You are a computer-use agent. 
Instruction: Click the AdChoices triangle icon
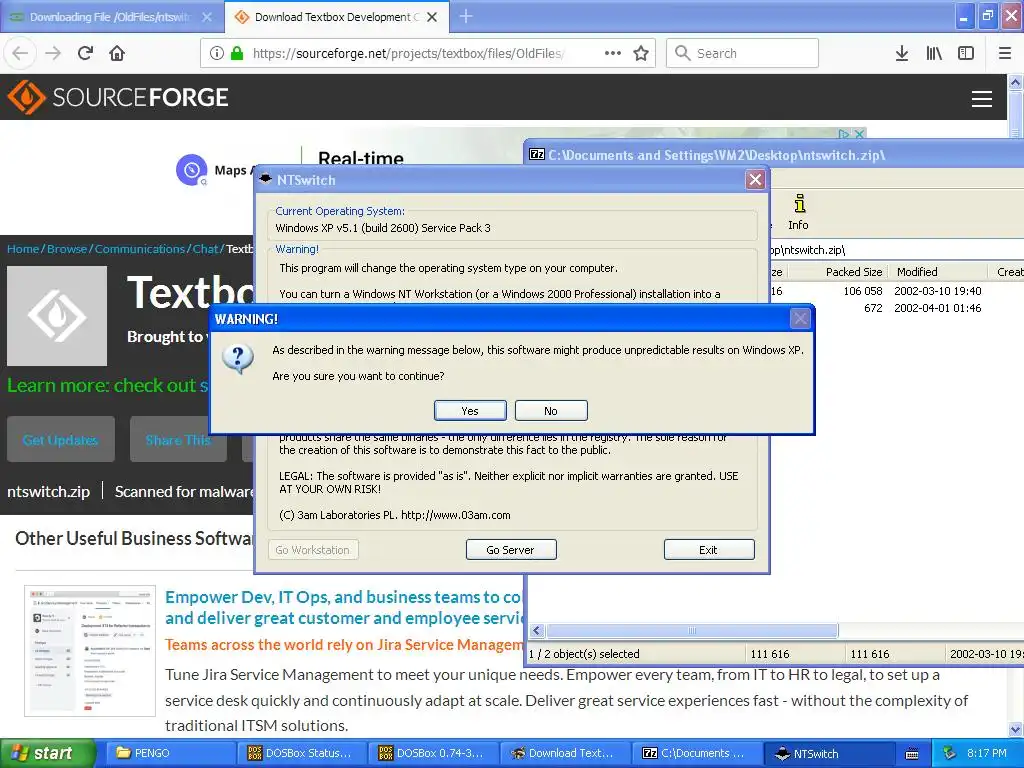pos(844,134)
